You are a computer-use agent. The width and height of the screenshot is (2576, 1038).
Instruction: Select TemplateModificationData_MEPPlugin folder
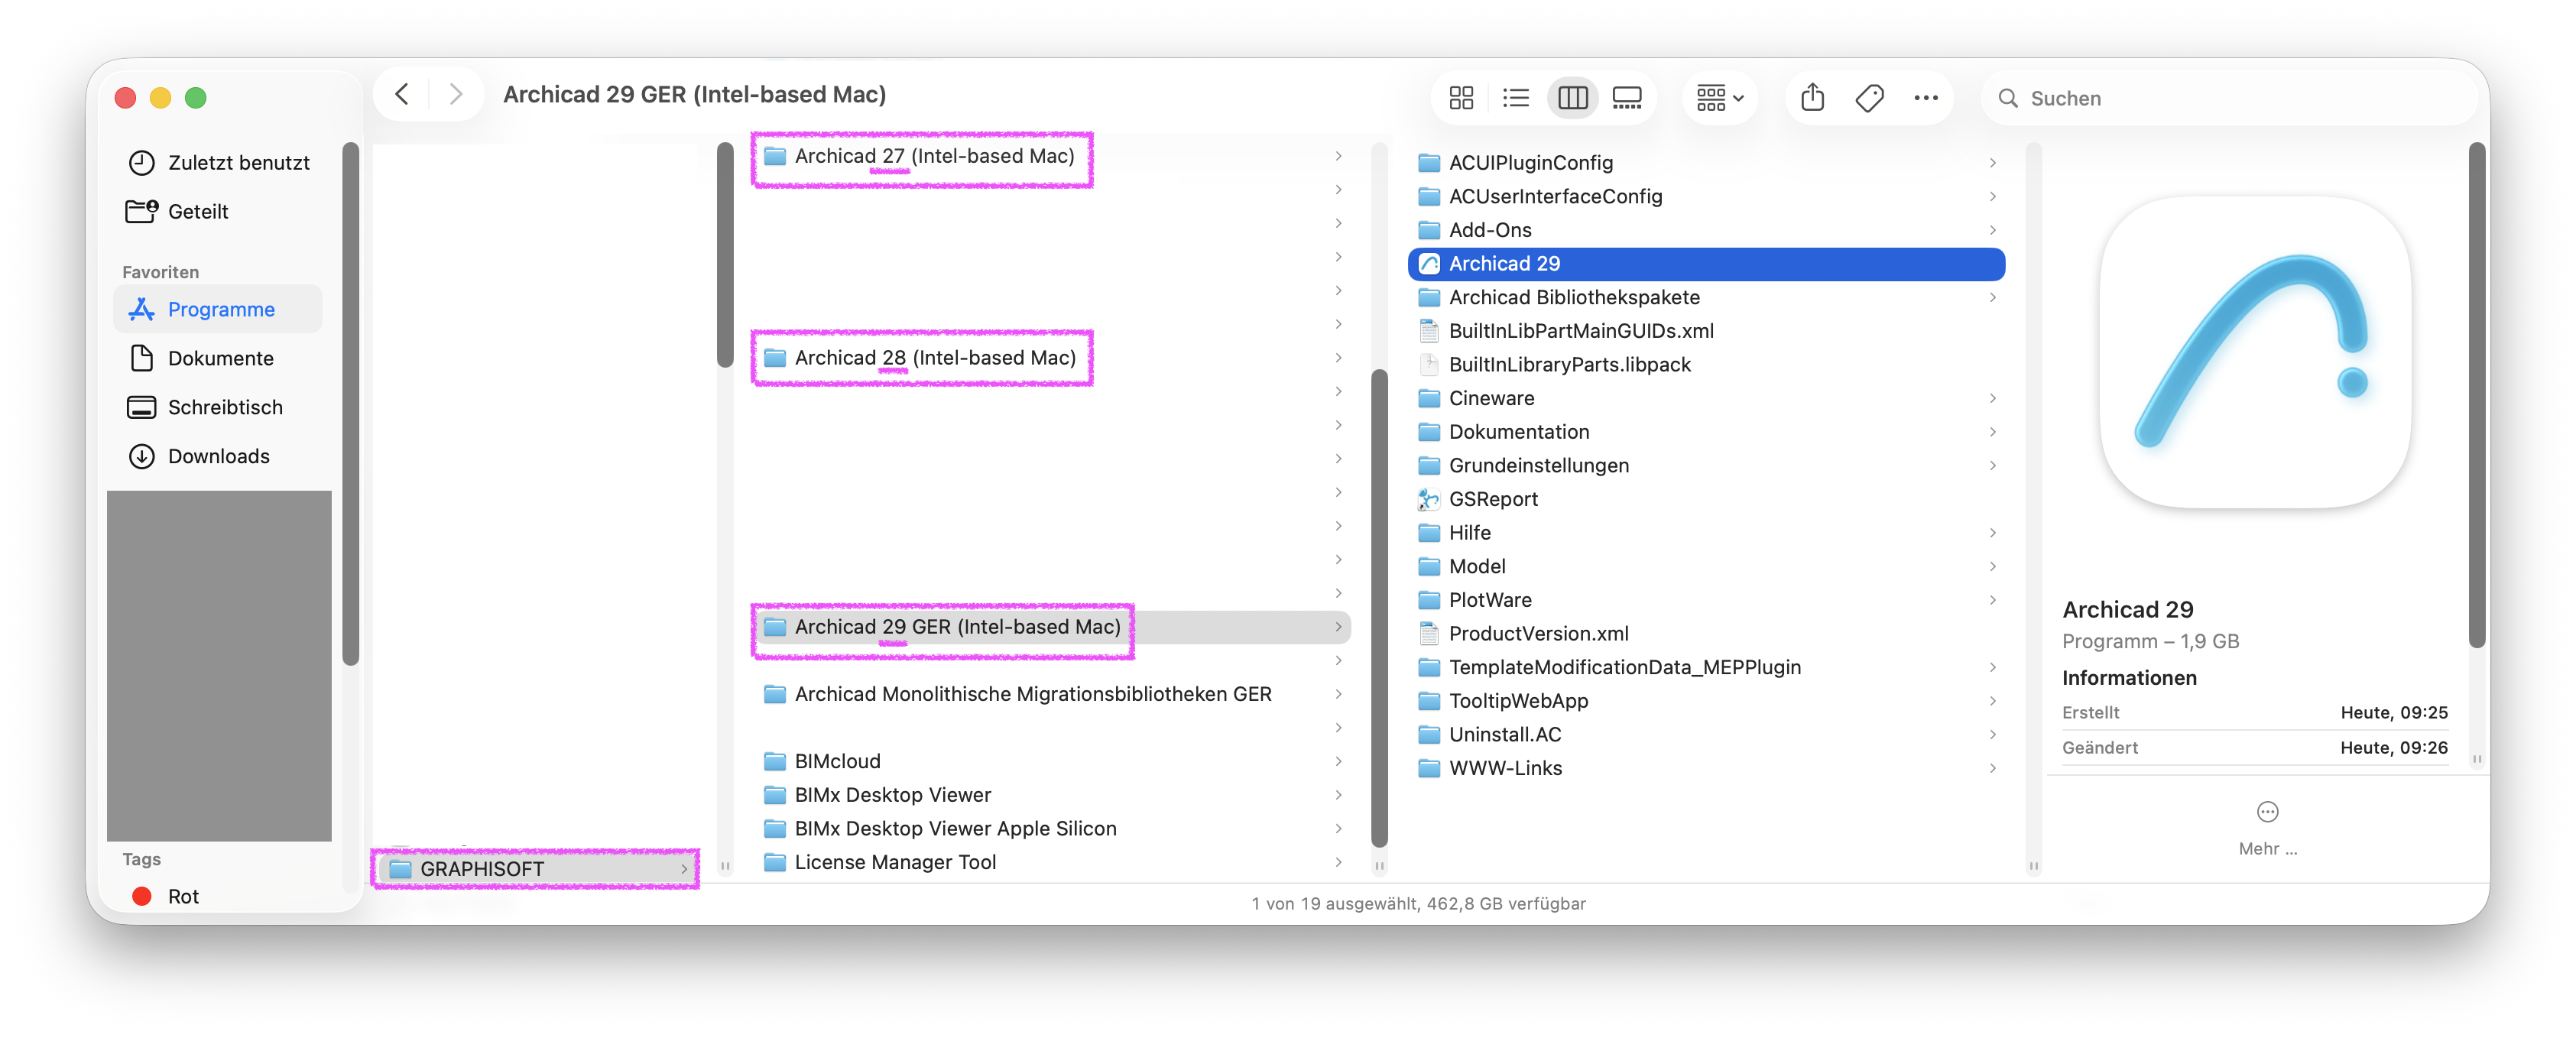tap(1706, 668)
